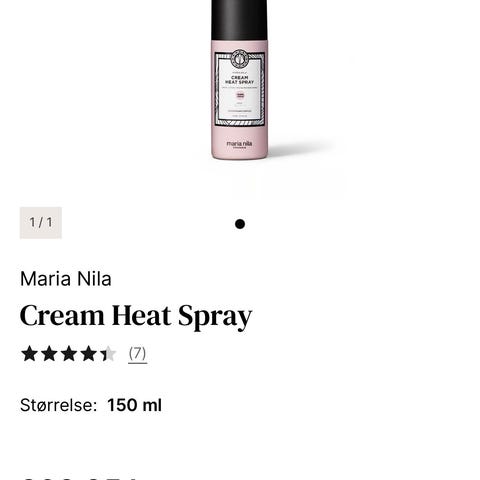Click the bottle's shadow in the product photo
480x480 pixels.
click(300, 148)
